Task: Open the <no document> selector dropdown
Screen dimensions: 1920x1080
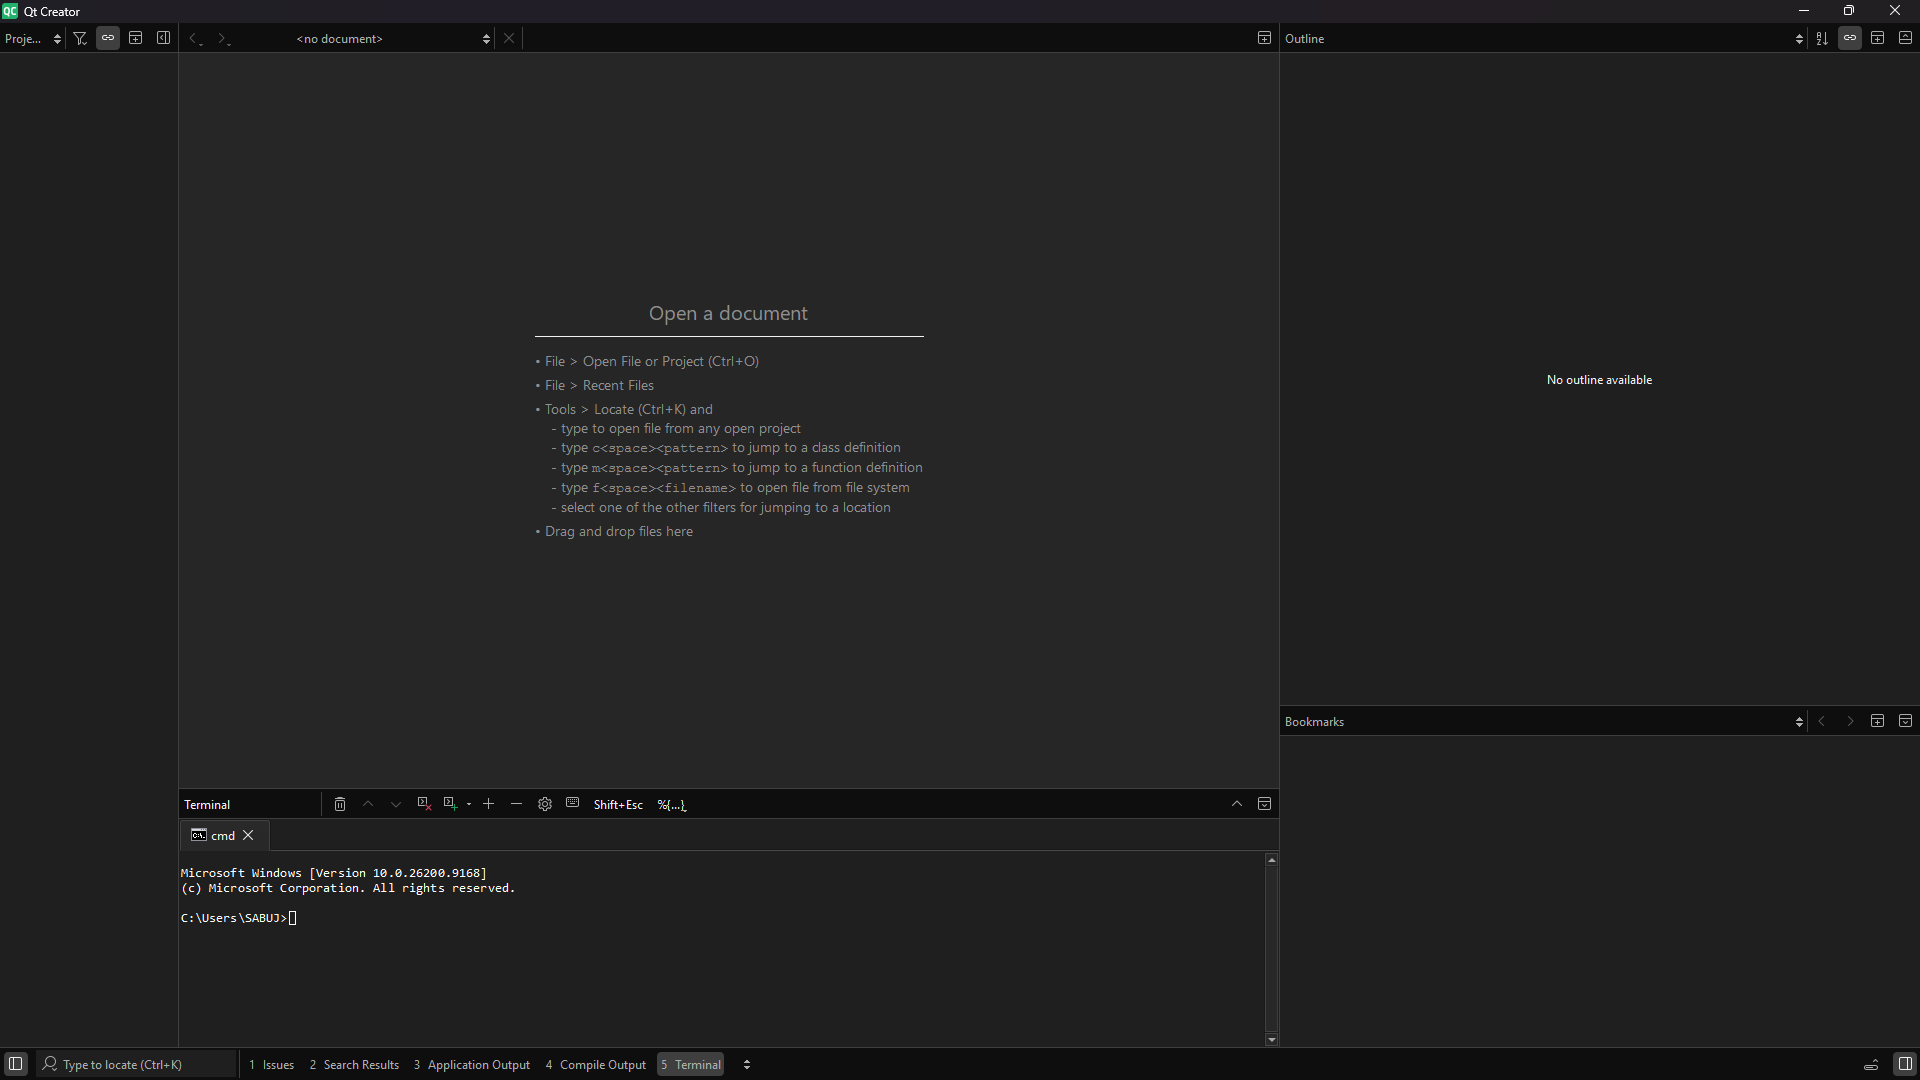Action: 392,38
